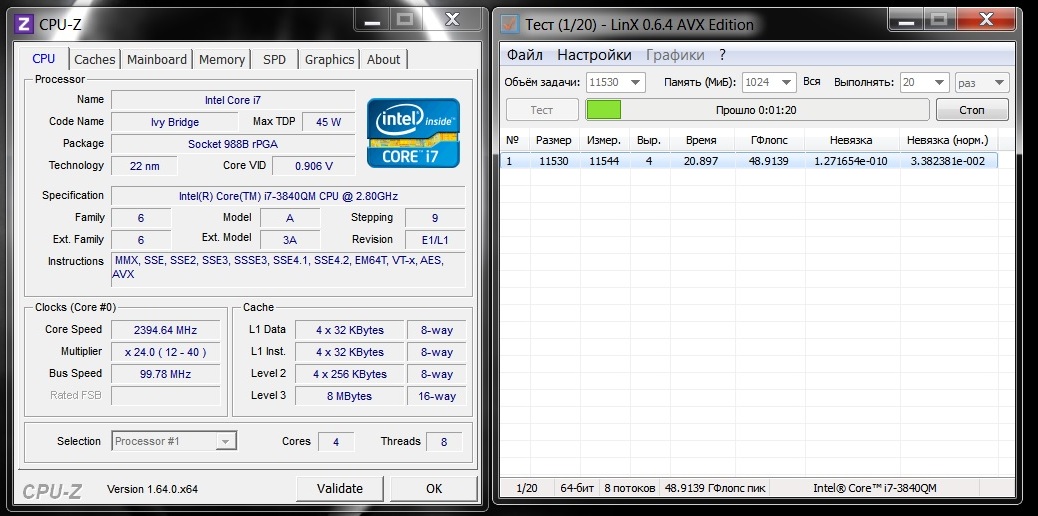
Task: Minimize the LinX window
Action: [908, 19]
